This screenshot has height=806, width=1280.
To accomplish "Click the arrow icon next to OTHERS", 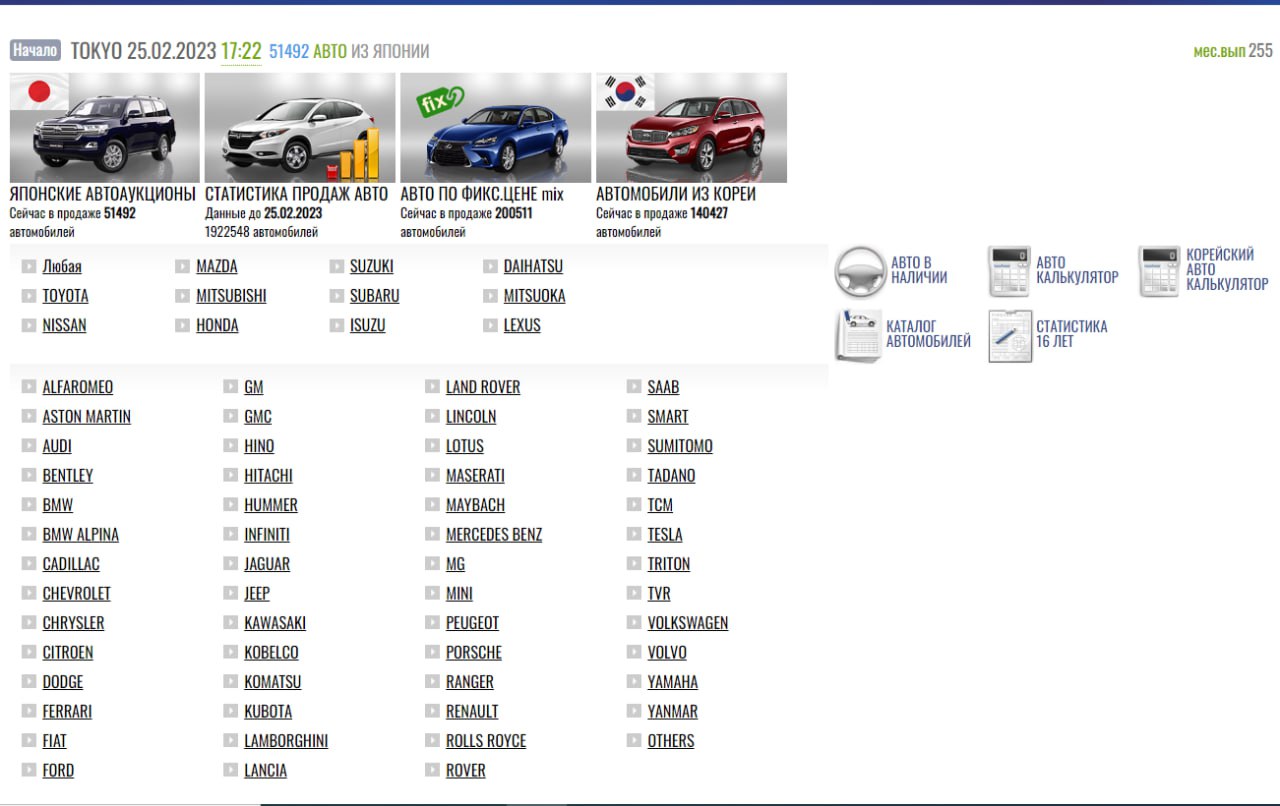I will tap(634, 741).
